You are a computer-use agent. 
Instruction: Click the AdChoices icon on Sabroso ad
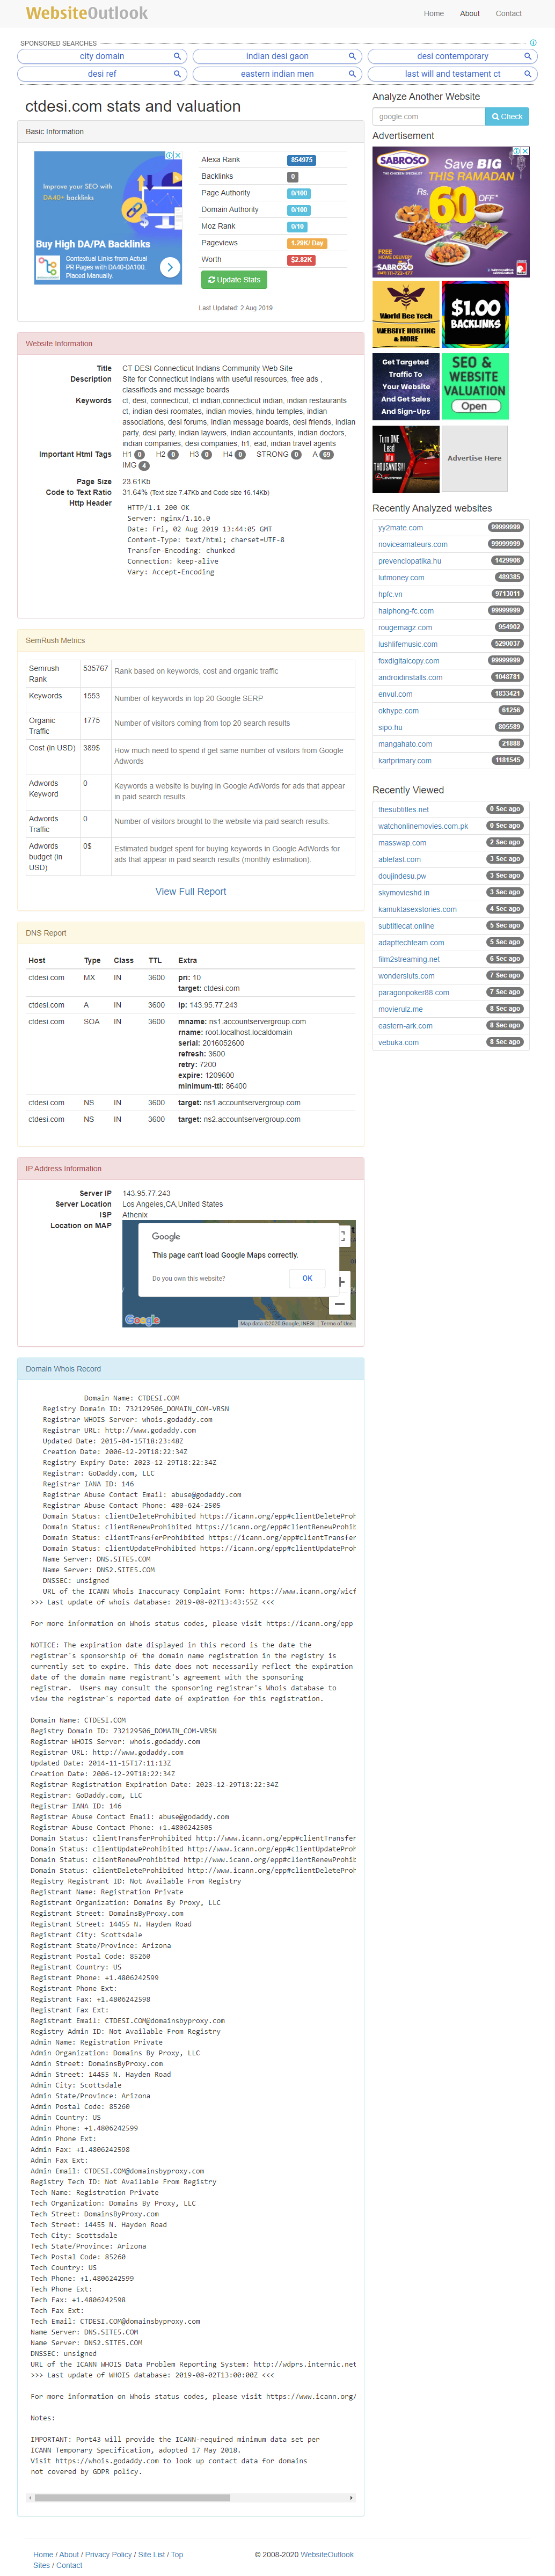pyautogui.click(x=517, y=151)
